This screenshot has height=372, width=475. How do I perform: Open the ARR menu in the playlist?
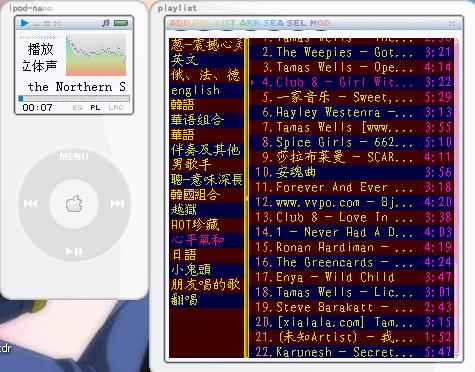[x=250, y=23]
